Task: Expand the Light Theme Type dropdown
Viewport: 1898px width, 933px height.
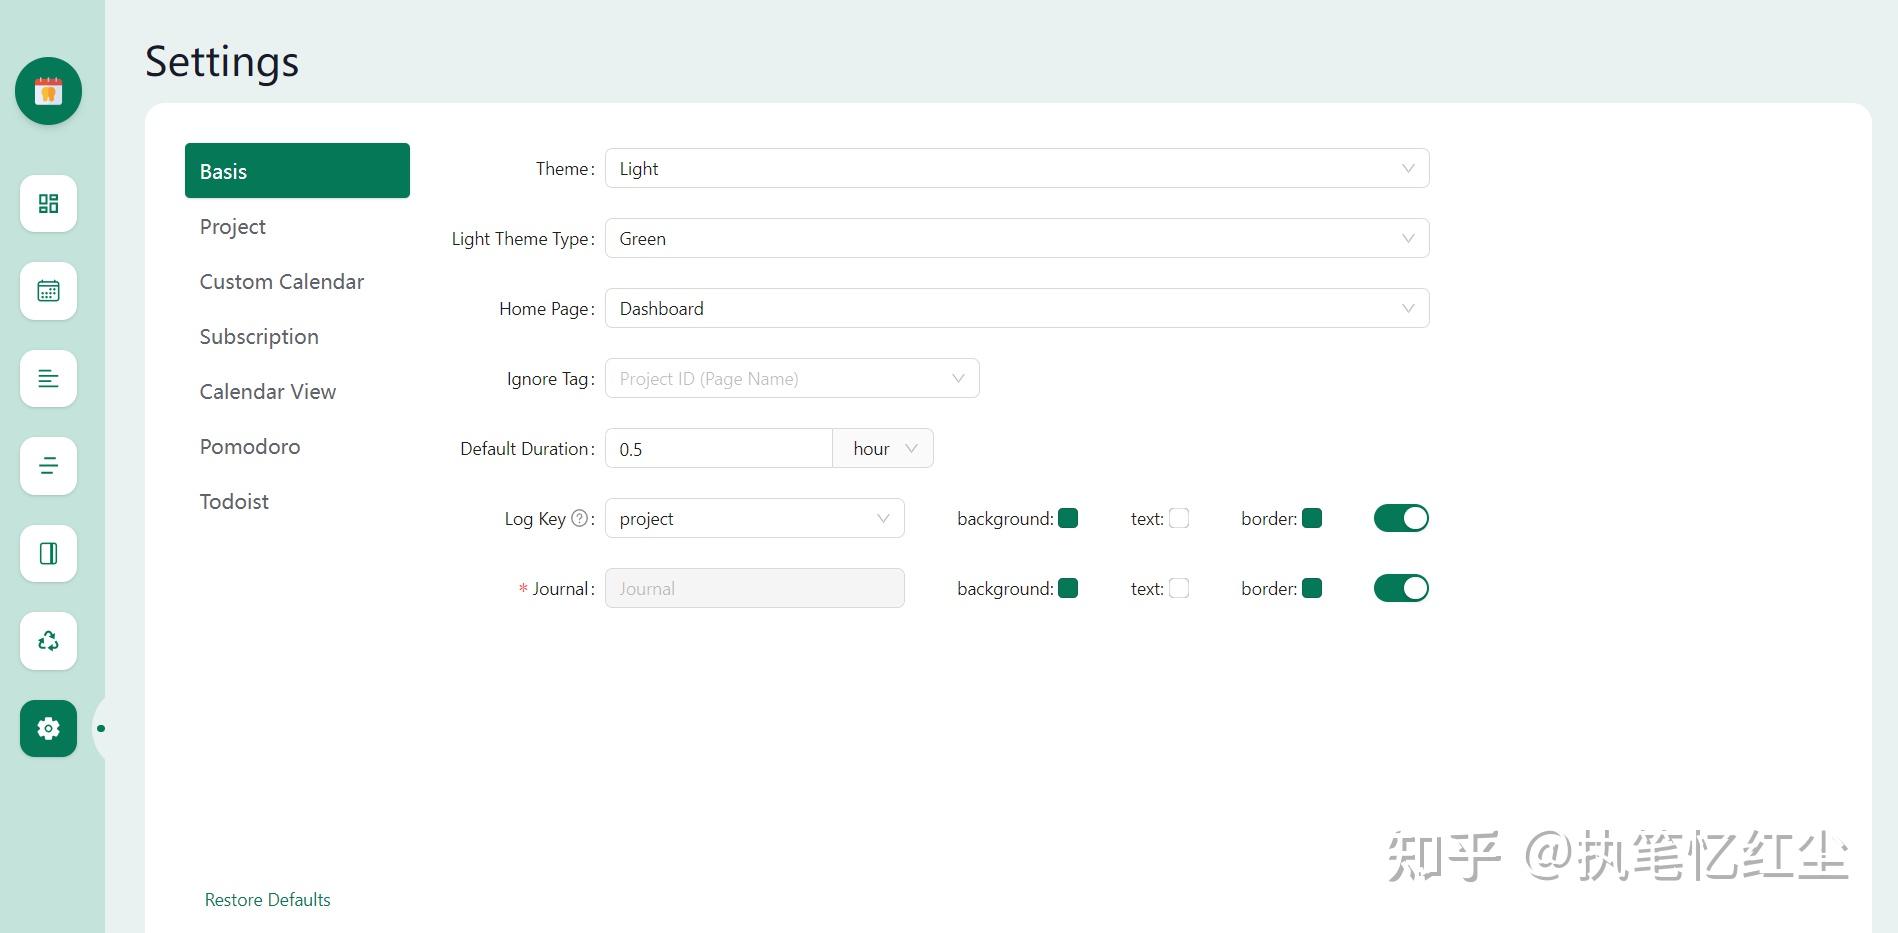Action: tap(1016, 238)
